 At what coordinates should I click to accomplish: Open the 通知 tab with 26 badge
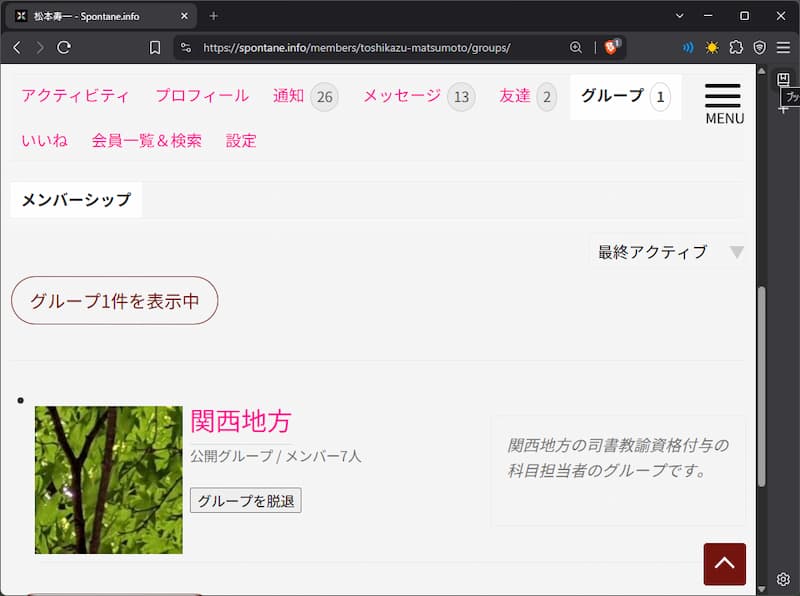pyautogui.click(x=305, y=96)
